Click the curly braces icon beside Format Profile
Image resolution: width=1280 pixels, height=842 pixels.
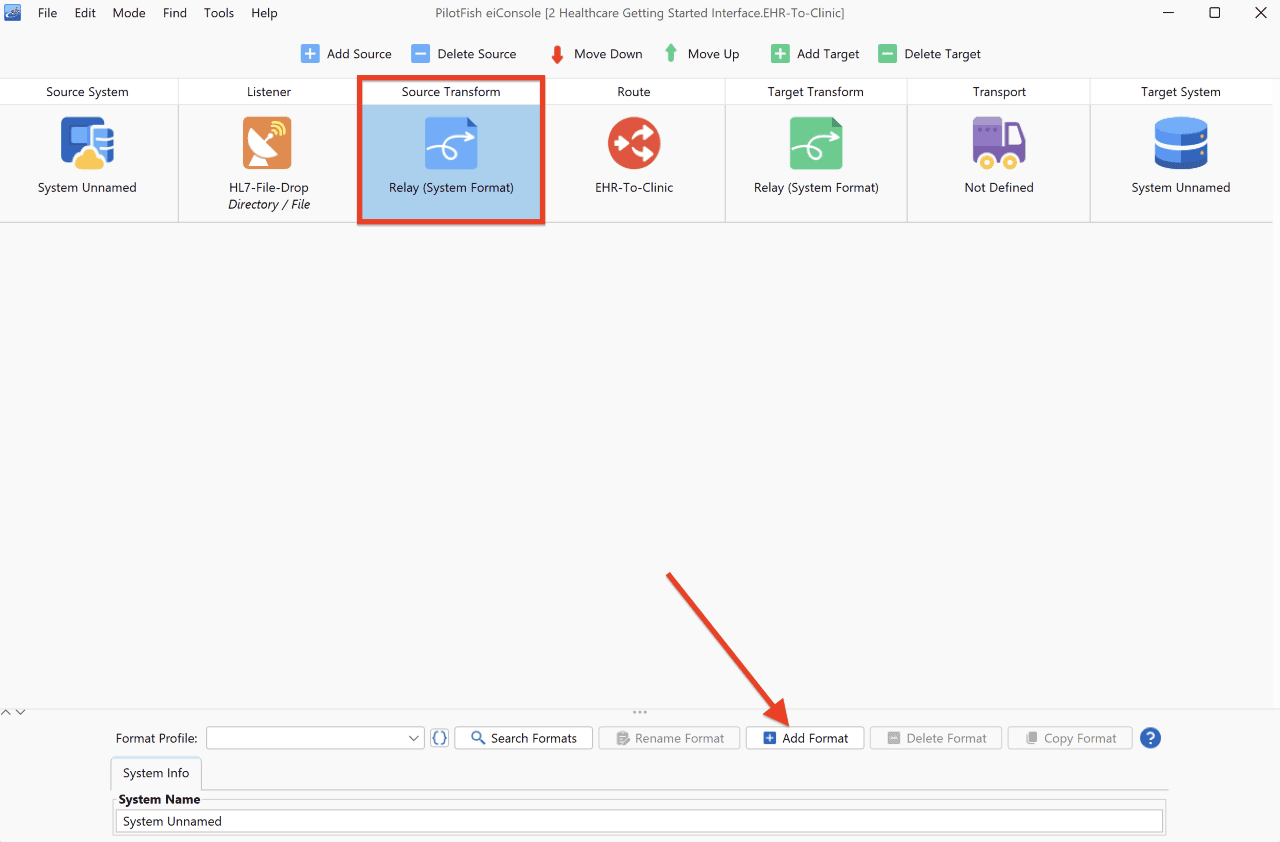point(439,738)
